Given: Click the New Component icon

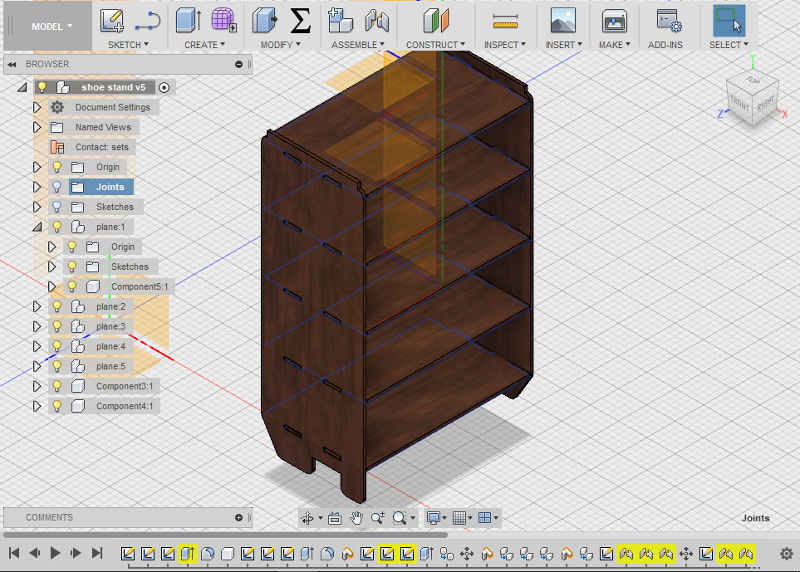Looking at the screenshot, I should 340,21.
